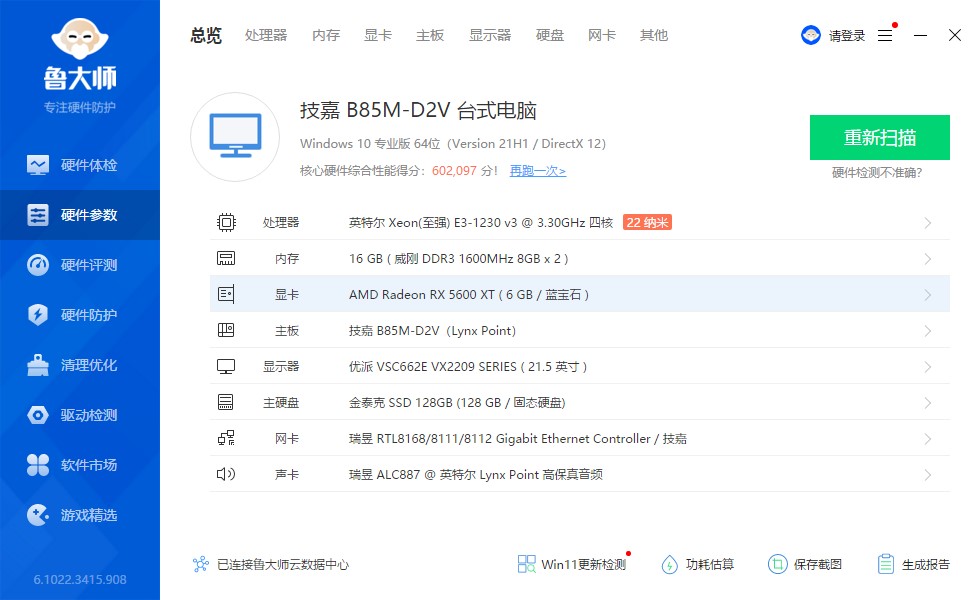Click the 处理器 CPU chip icon
980x600 pixels.
coord(226,222)
